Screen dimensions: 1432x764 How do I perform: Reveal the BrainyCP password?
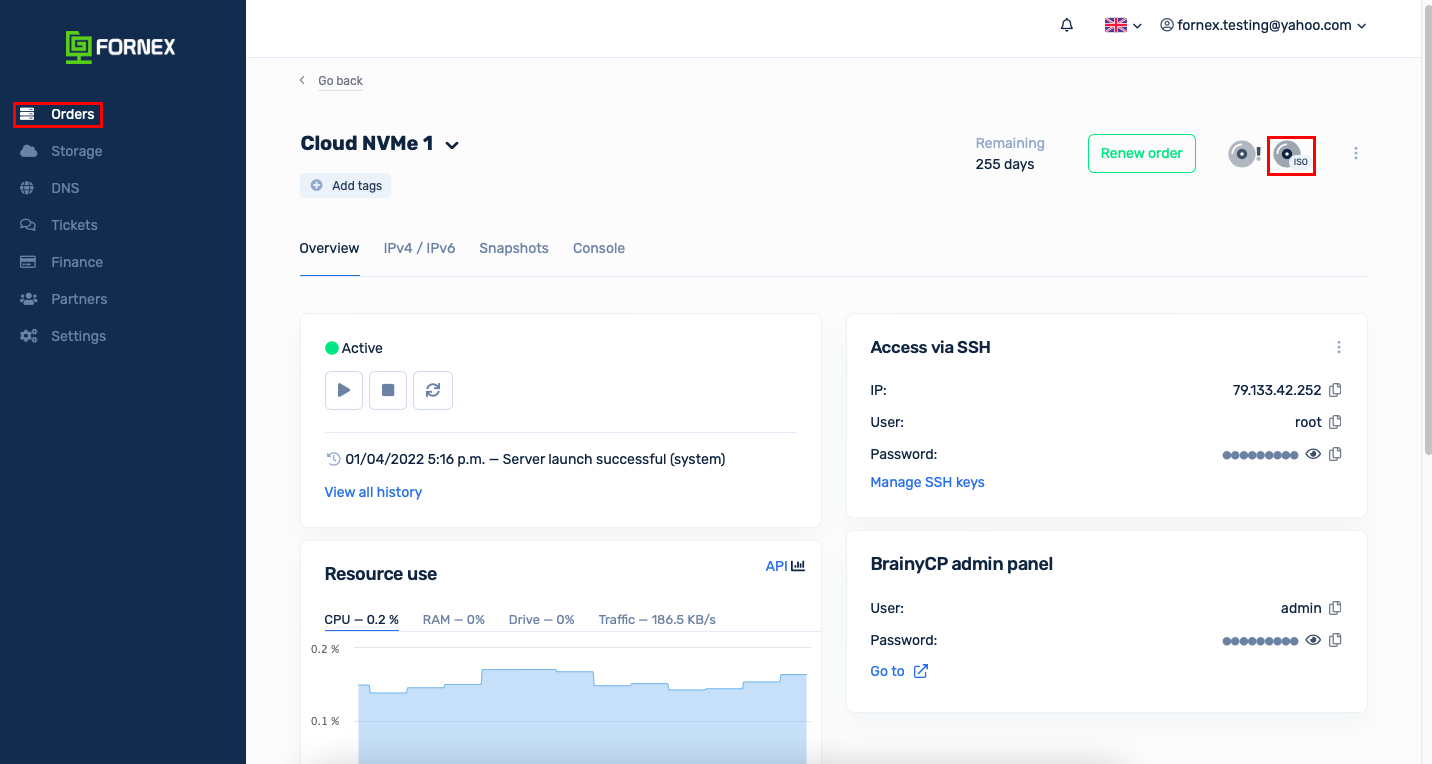point(1313,640)
